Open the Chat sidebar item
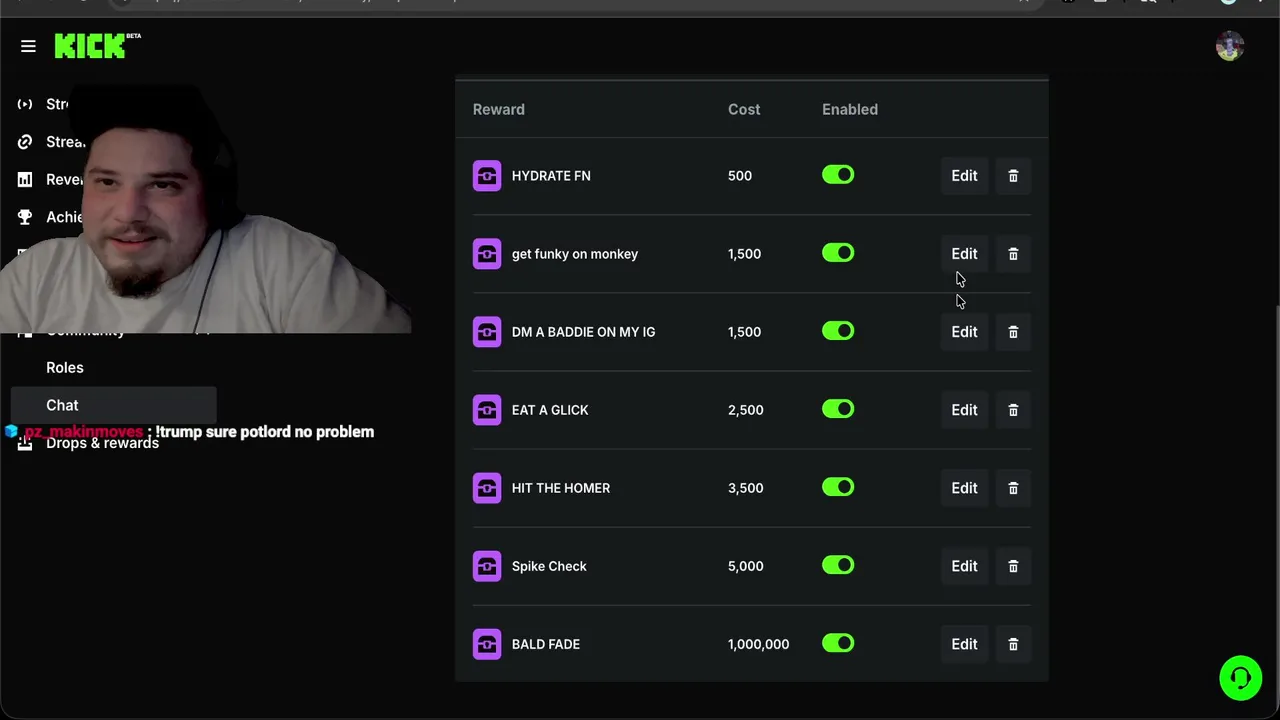 (x=62, y=405)
